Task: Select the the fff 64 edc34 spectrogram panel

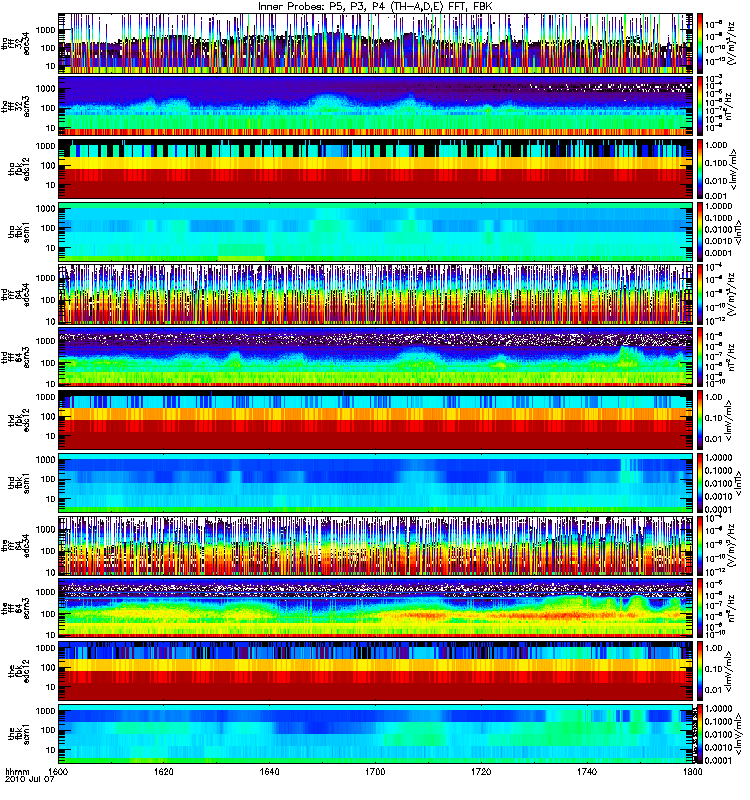Action: point(376,545)
